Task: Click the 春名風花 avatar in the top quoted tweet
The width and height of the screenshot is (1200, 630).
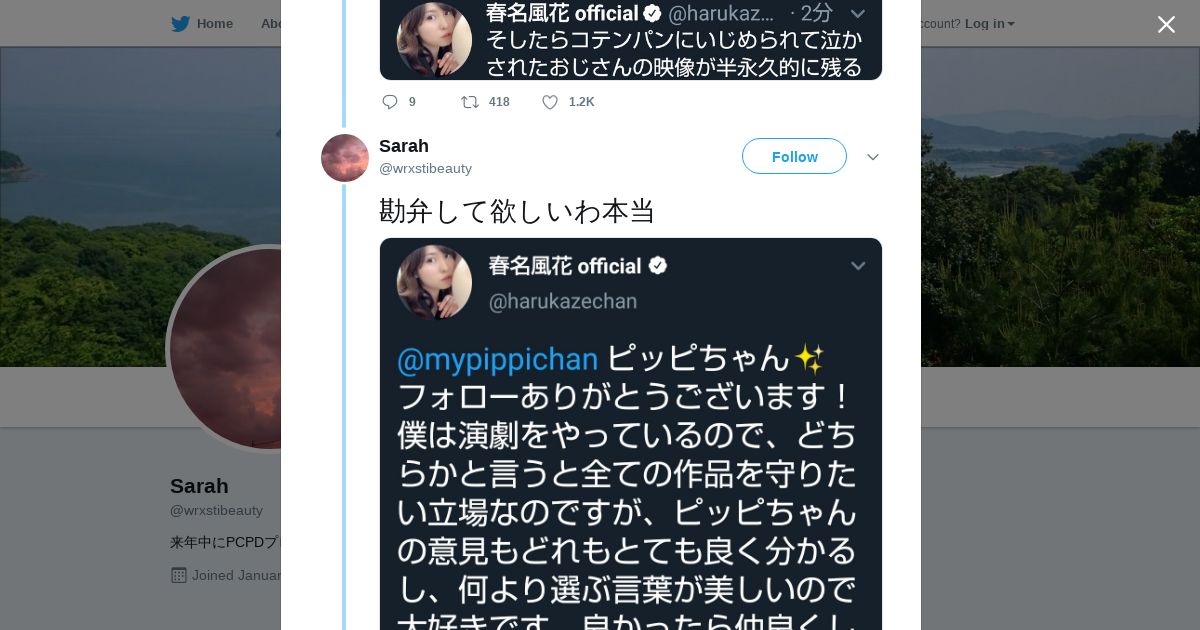Action: click(434, 39)
